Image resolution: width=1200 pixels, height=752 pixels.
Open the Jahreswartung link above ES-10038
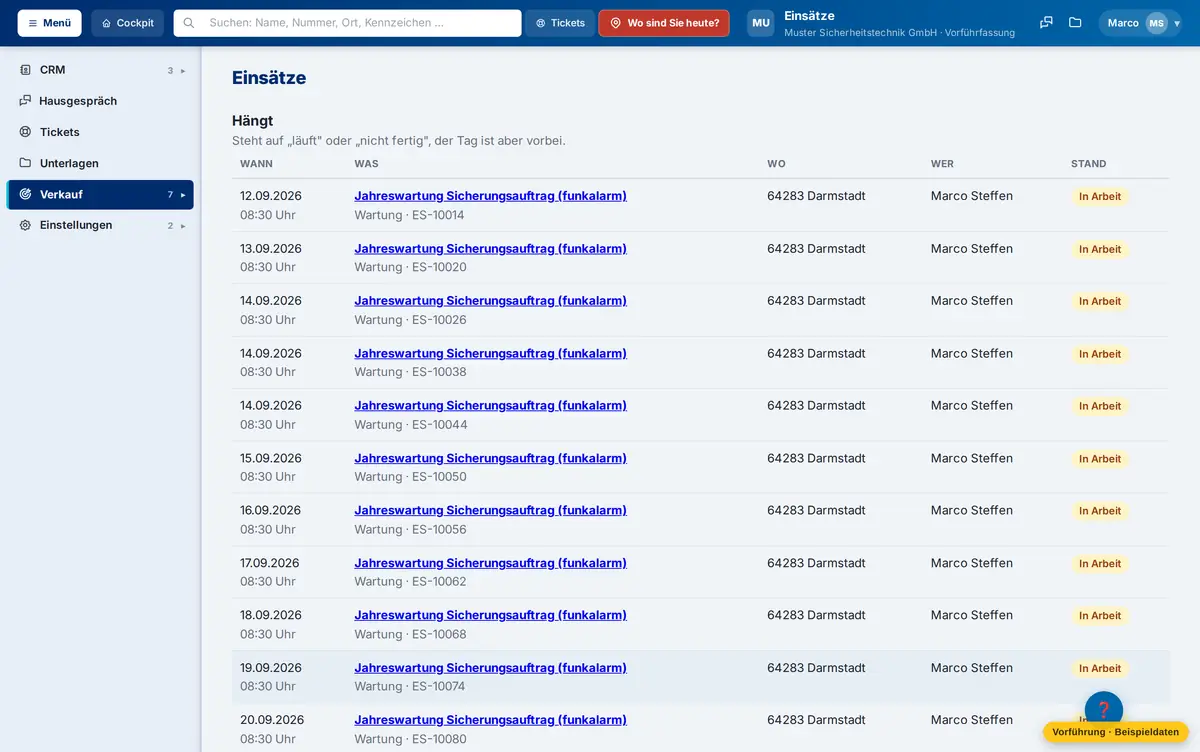tap(491, 354)
